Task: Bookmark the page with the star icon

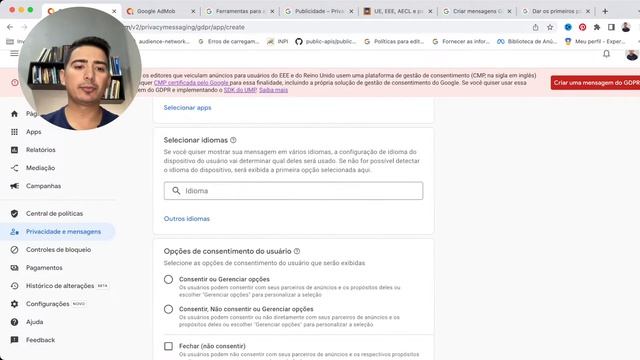Action: tap(550, 27)
